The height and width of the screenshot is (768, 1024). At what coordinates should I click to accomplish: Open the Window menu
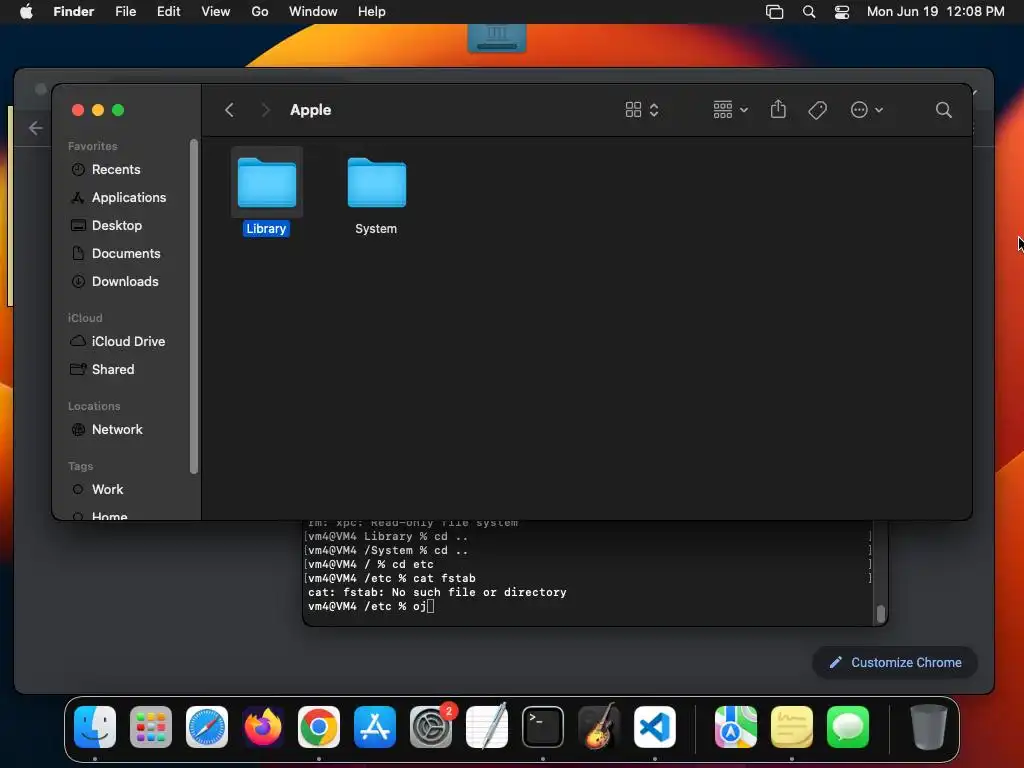click(313, 11)
